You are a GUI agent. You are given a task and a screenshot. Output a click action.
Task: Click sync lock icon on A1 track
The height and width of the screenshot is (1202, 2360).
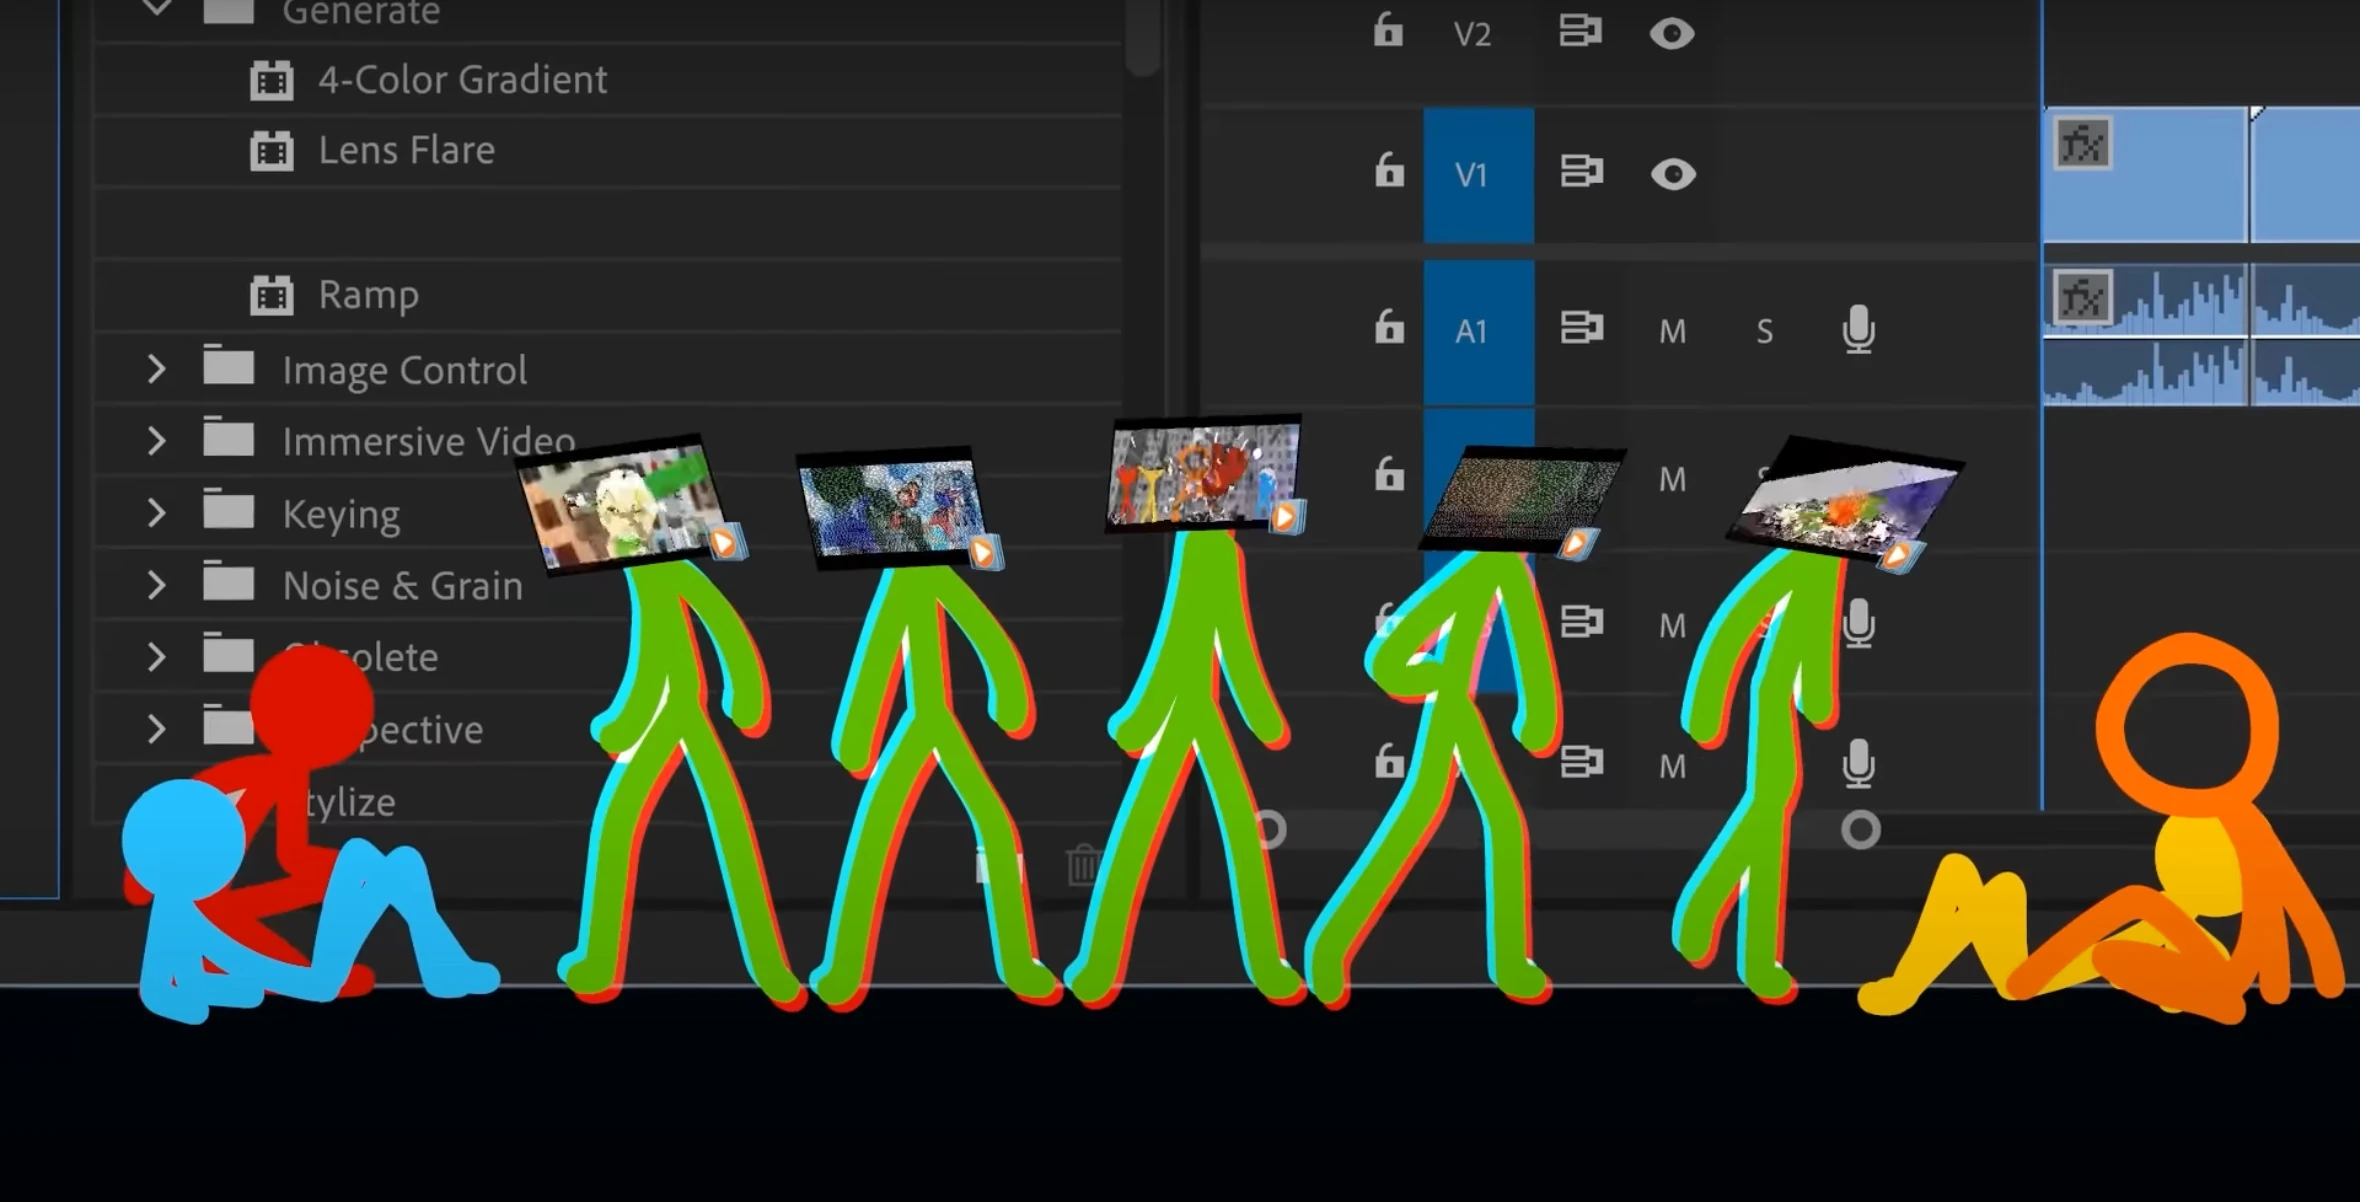point(1581,327)
